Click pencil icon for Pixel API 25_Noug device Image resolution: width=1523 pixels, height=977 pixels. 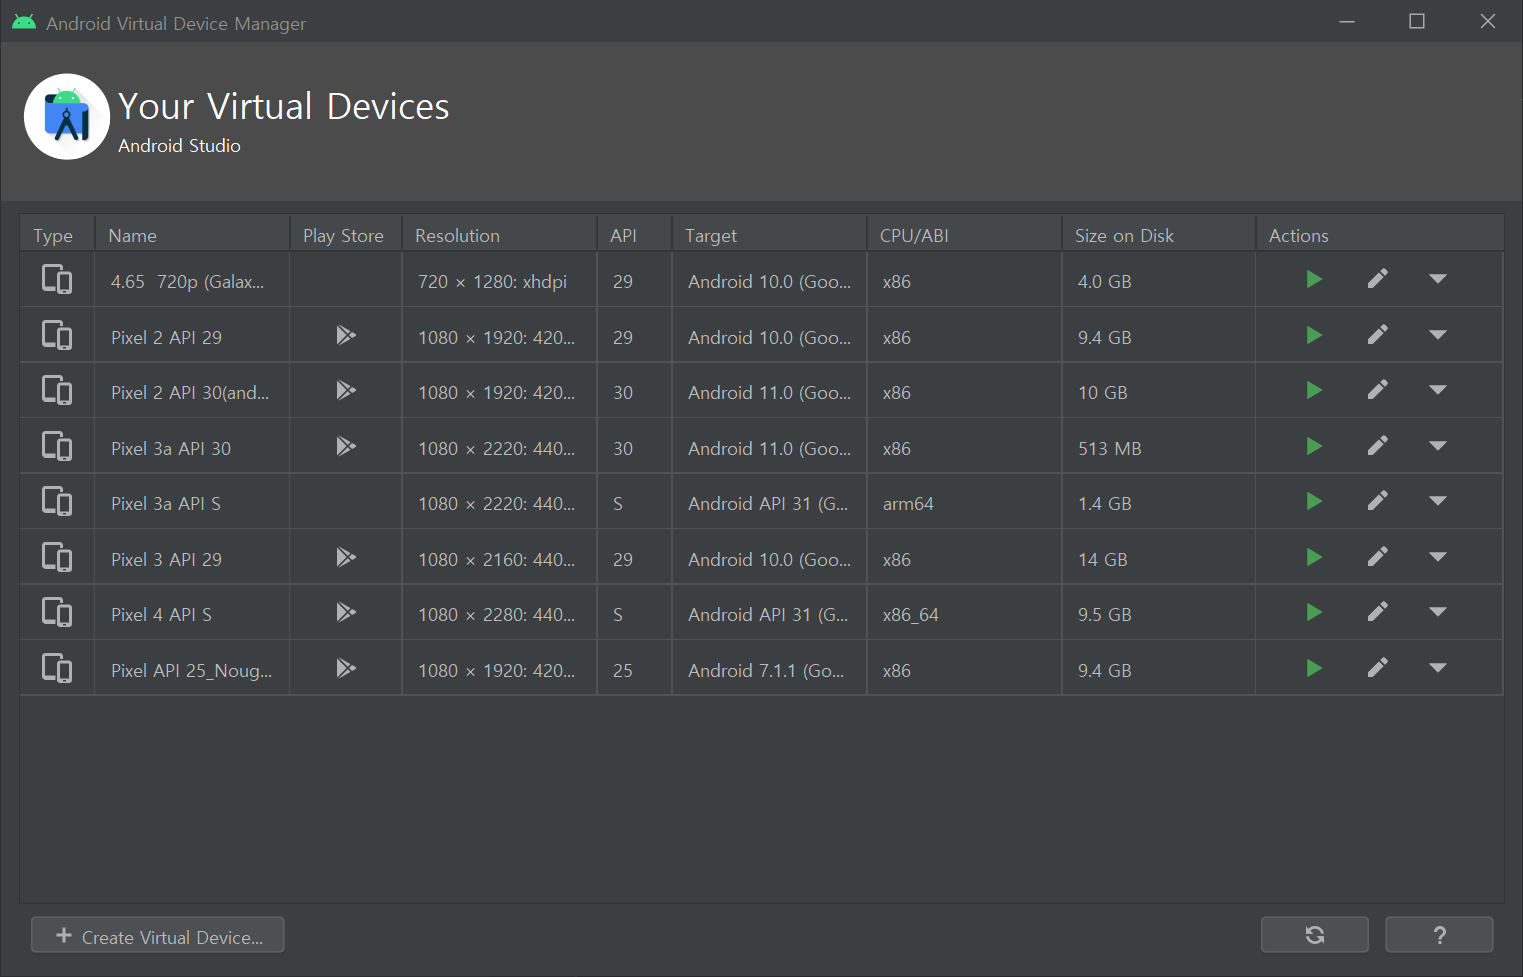click(1377, 668)
